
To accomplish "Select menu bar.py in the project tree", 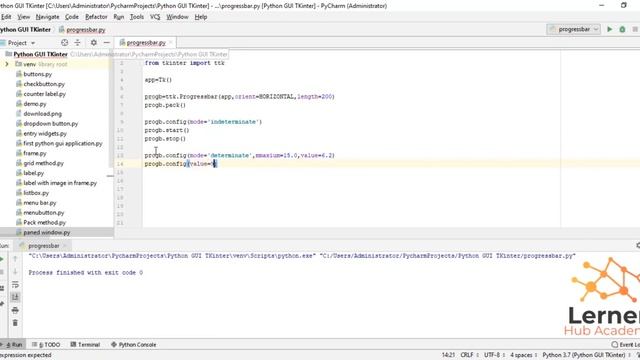I will (40, 202).
